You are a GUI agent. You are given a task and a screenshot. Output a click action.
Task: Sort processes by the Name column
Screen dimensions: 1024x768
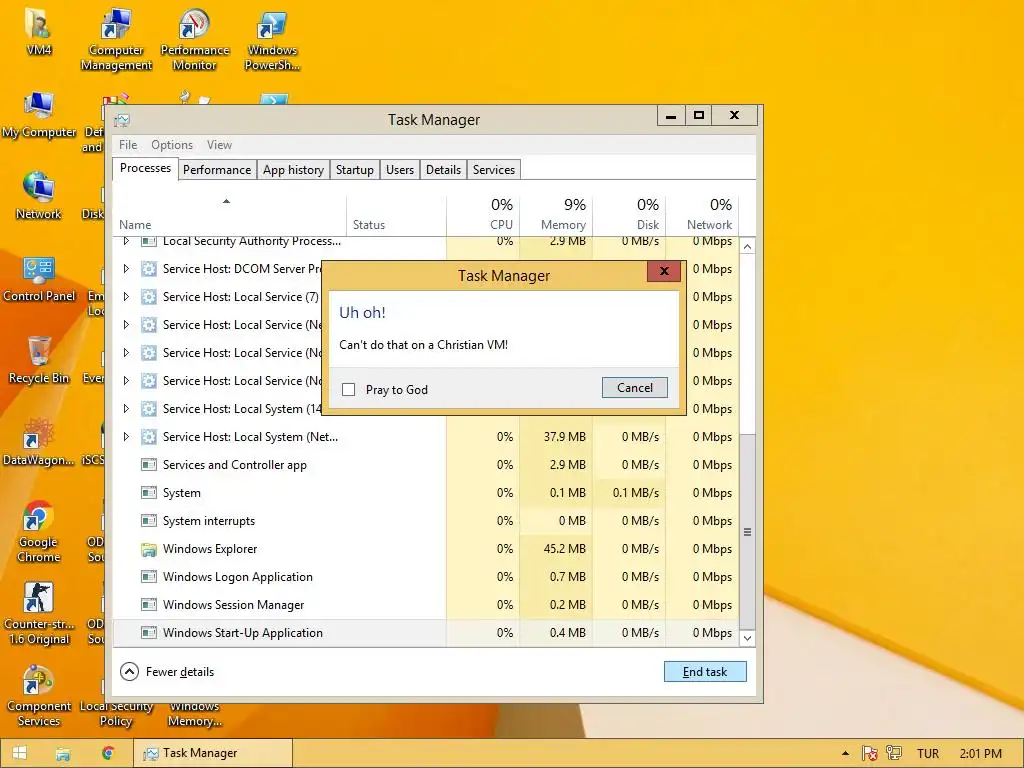point(229,216)
